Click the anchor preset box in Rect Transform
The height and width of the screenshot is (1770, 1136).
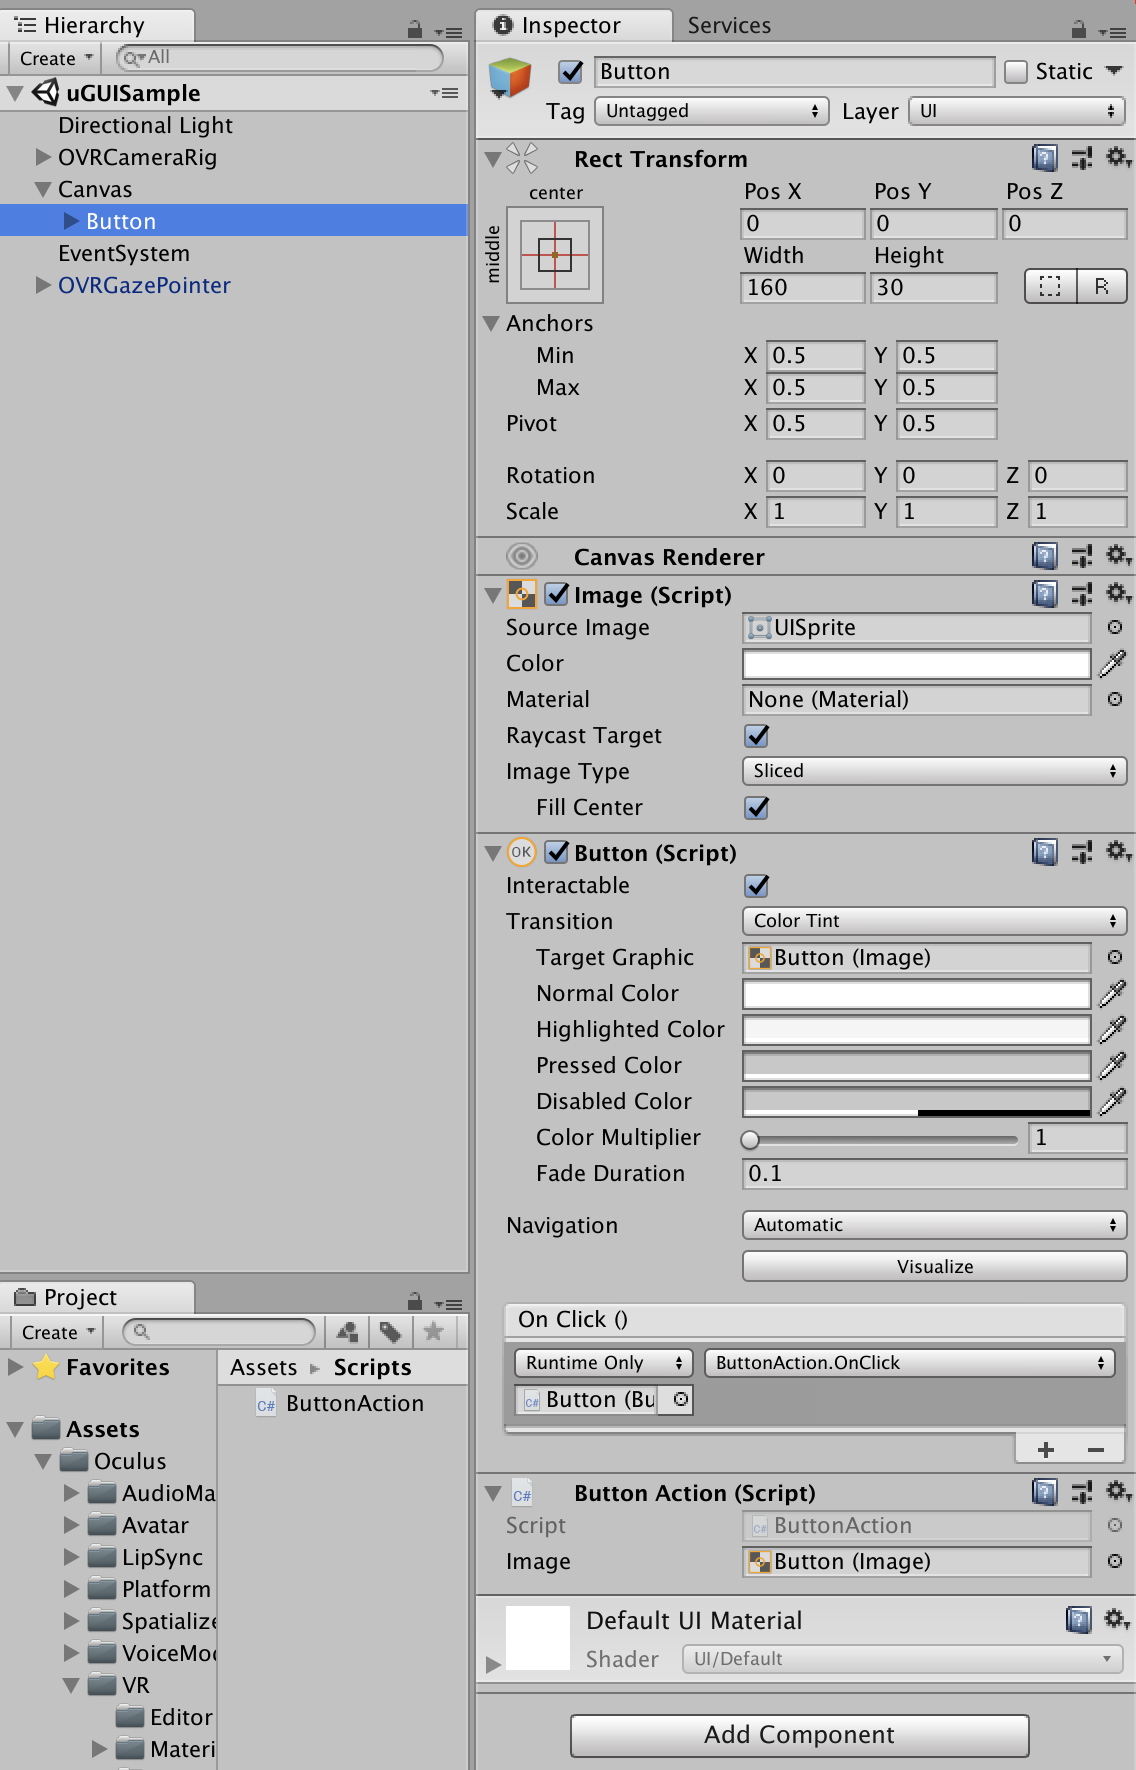pos(555,255)
